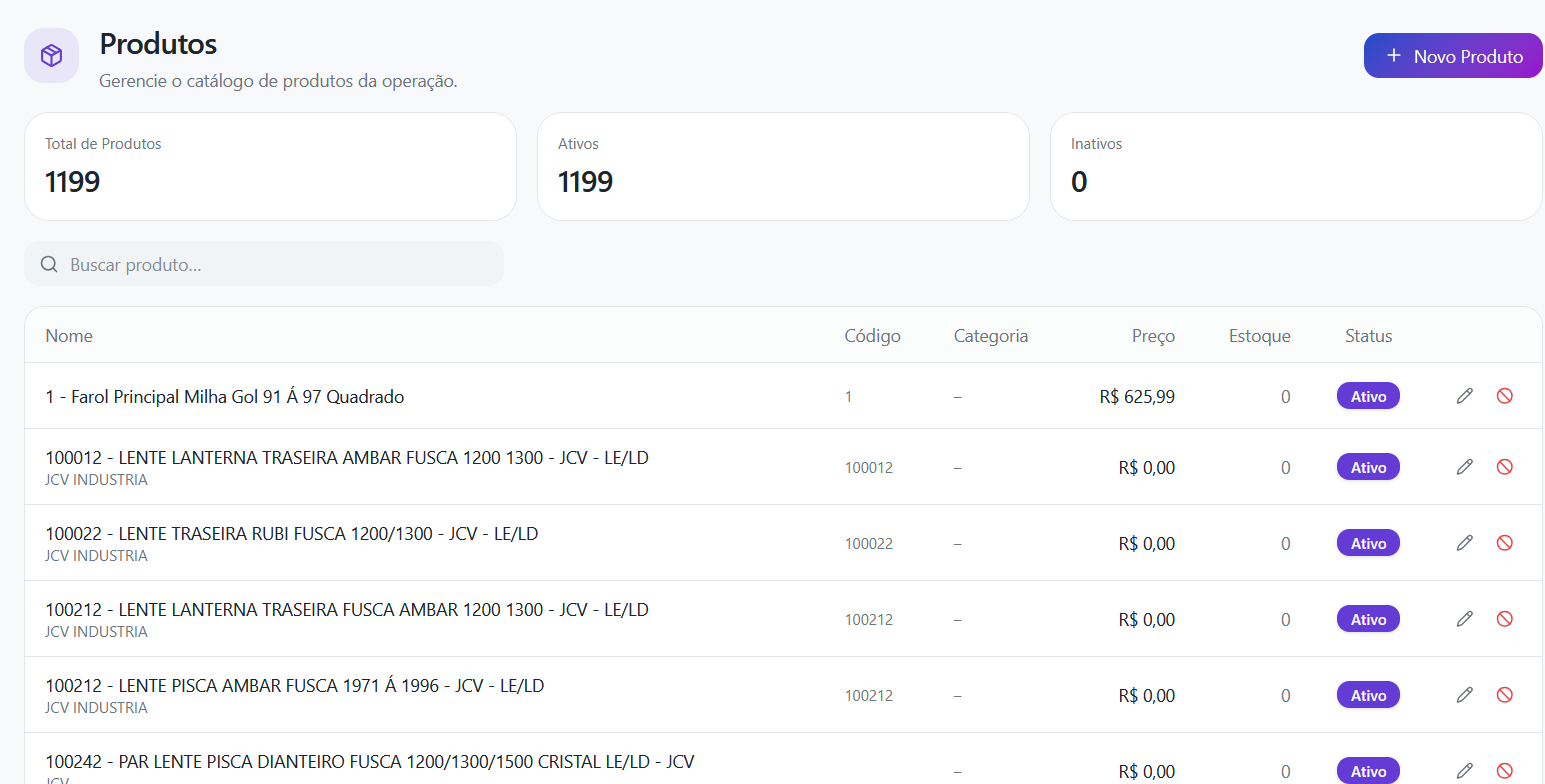
Task: Click the Produtos page title
Action: click(158, 44)
